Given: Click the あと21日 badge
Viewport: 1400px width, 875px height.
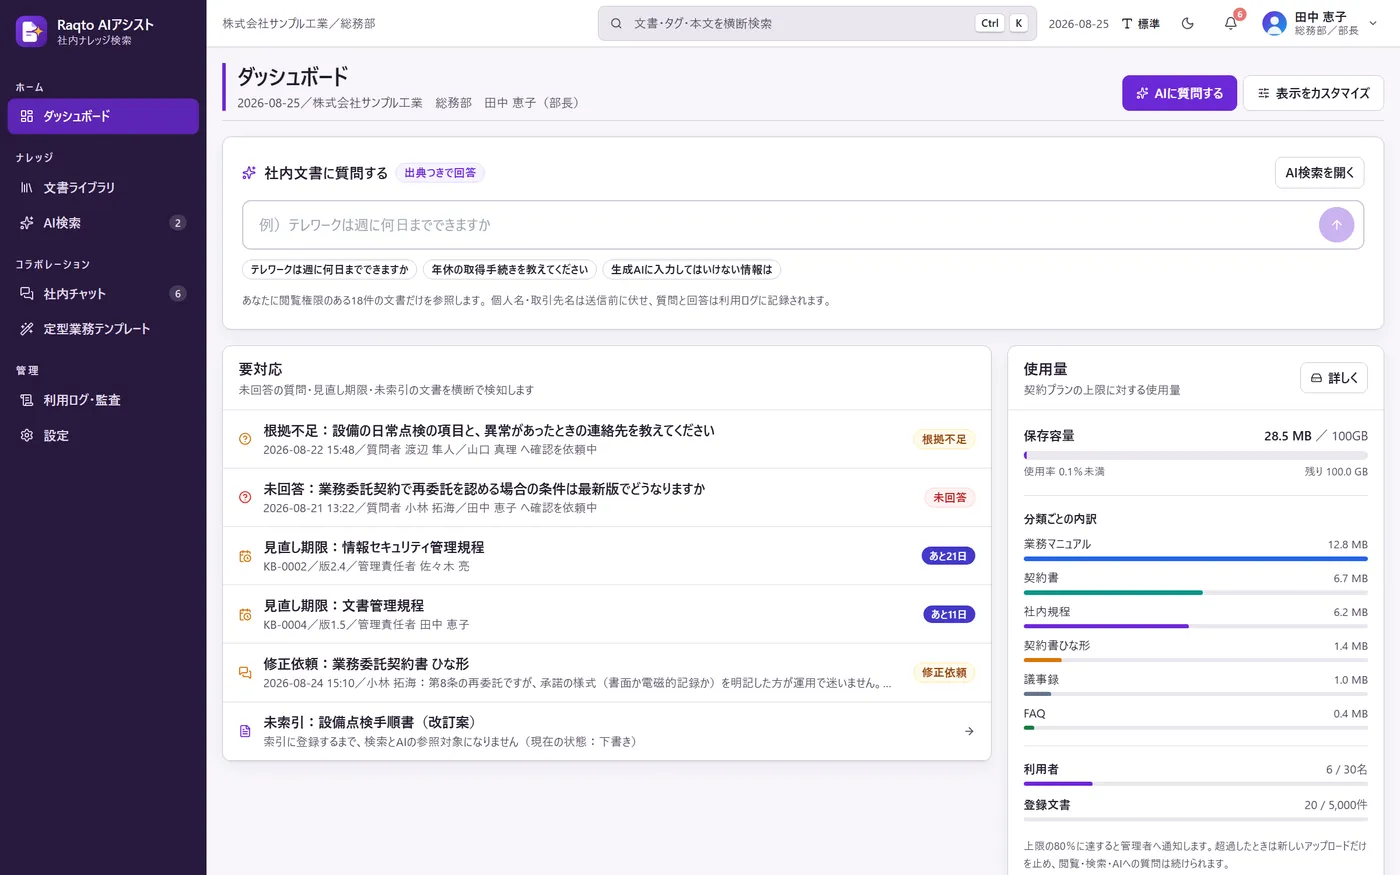Looking at the screenshot, I should click(948, 556).
